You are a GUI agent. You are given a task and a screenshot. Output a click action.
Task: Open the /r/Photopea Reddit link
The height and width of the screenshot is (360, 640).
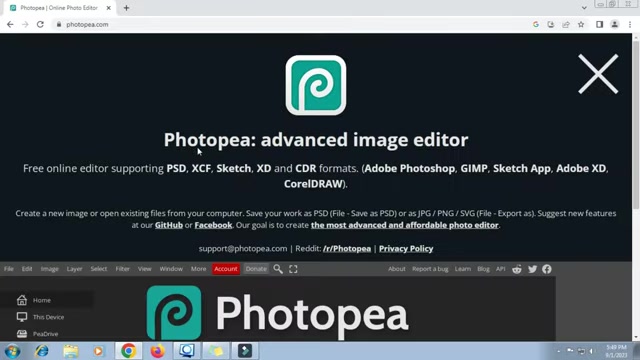(x=347, y=248)
